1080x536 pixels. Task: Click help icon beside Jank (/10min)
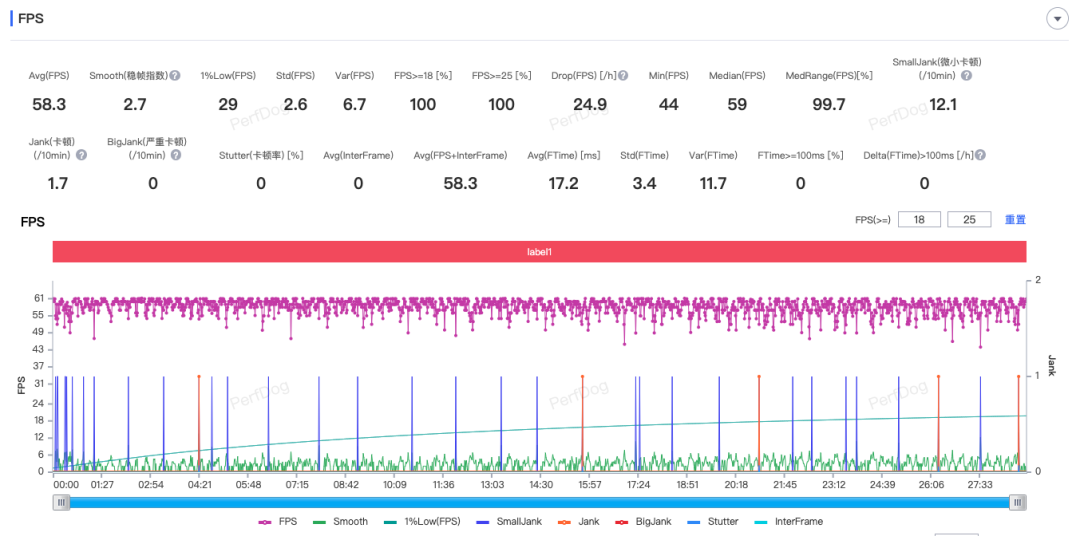[x=82, y=155]
